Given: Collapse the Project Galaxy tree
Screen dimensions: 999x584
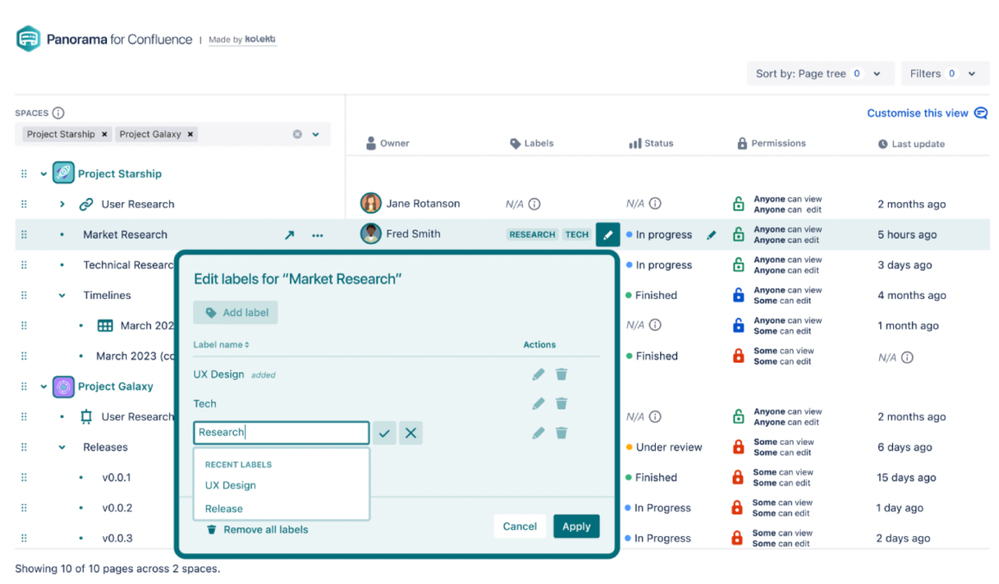Looking at the screenshot, I should 43,387.
